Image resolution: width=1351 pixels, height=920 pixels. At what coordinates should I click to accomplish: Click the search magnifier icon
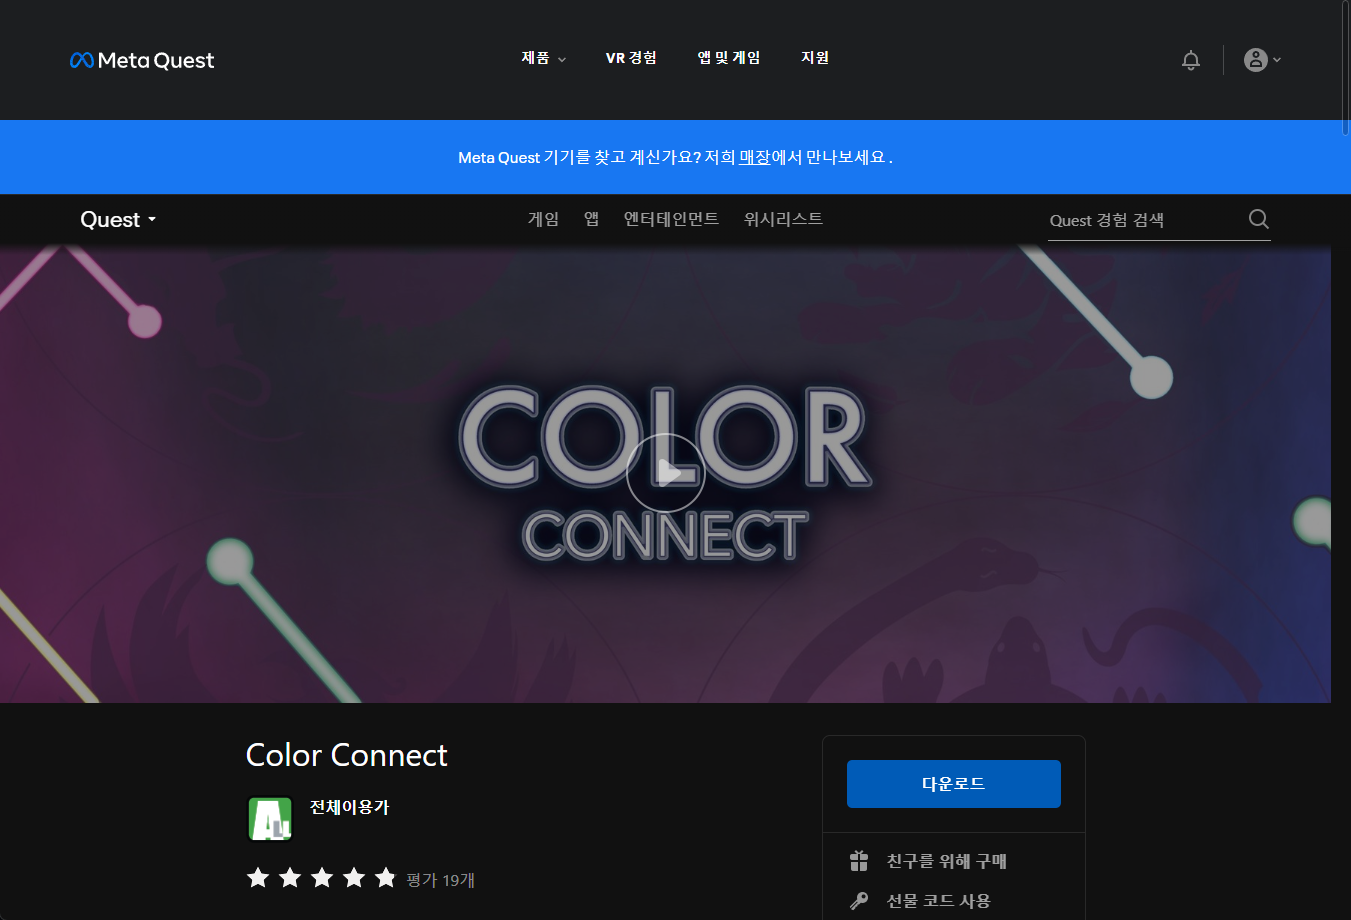point(1258,219)
